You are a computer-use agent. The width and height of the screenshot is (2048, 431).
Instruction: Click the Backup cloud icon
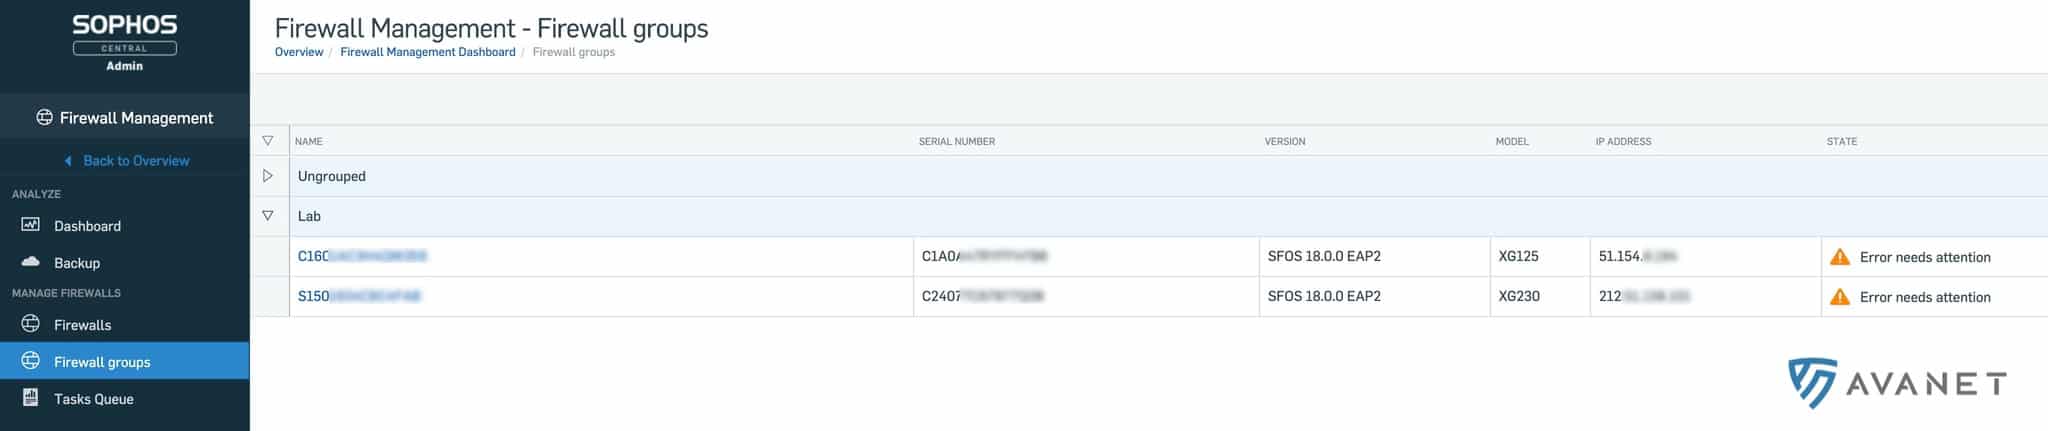coord(31,262)
